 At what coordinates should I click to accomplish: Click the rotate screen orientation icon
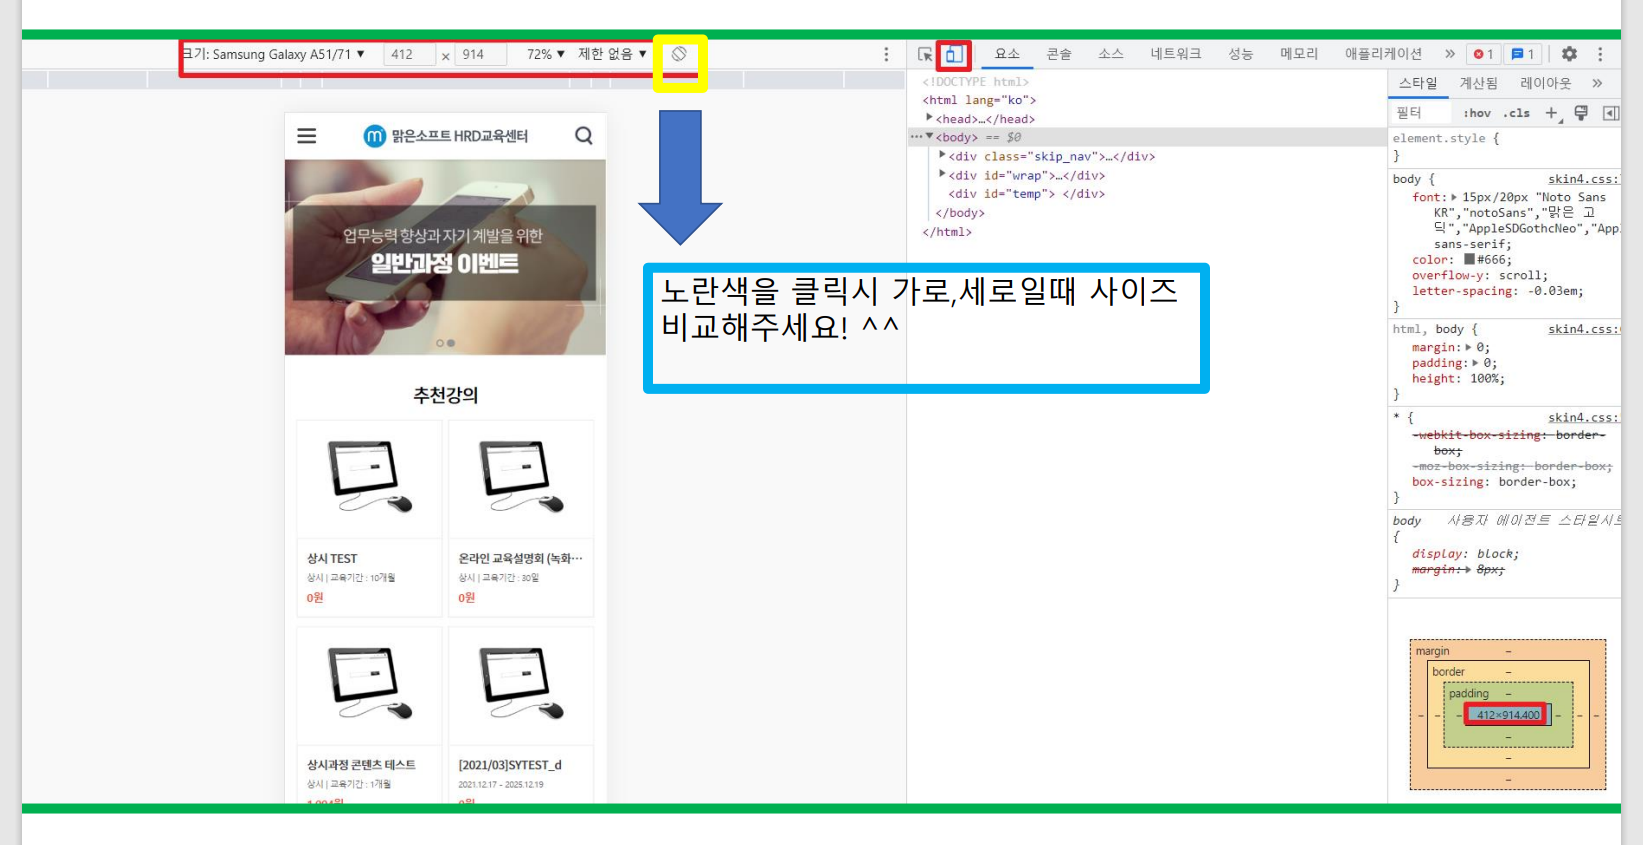click(679, 54)
